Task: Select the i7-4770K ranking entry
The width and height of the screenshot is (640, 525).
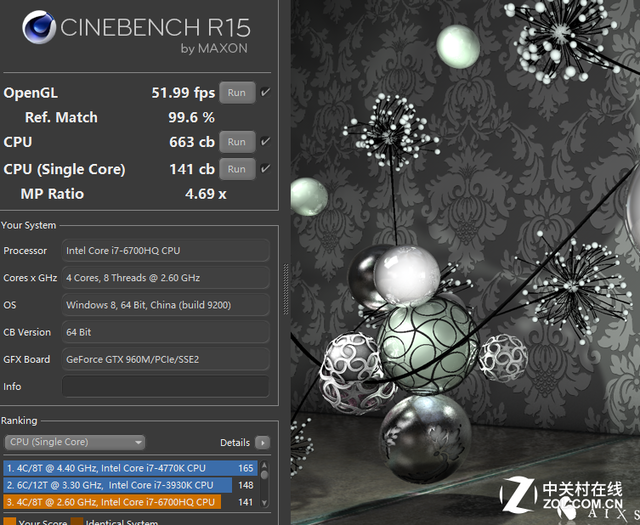Action: 130,468
